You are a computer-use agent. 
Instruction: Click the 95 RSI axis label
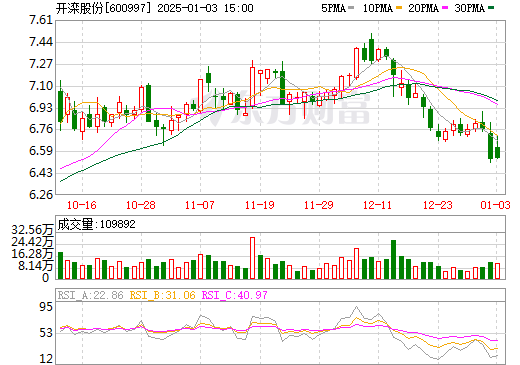[46, 307]
